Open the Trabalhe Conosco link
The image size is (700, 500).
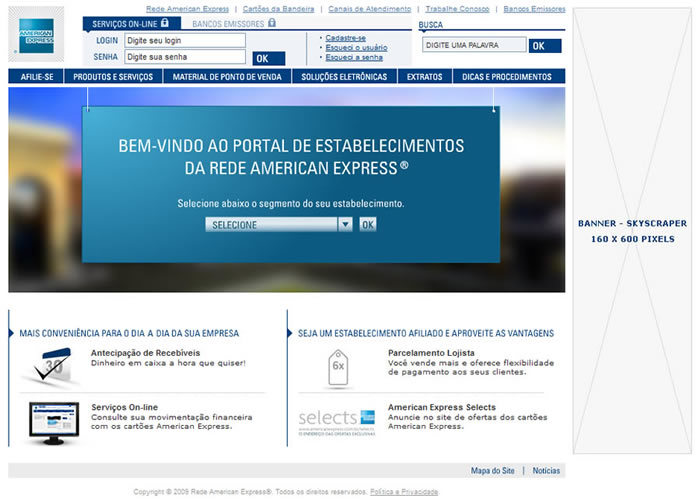pos(457,9)
